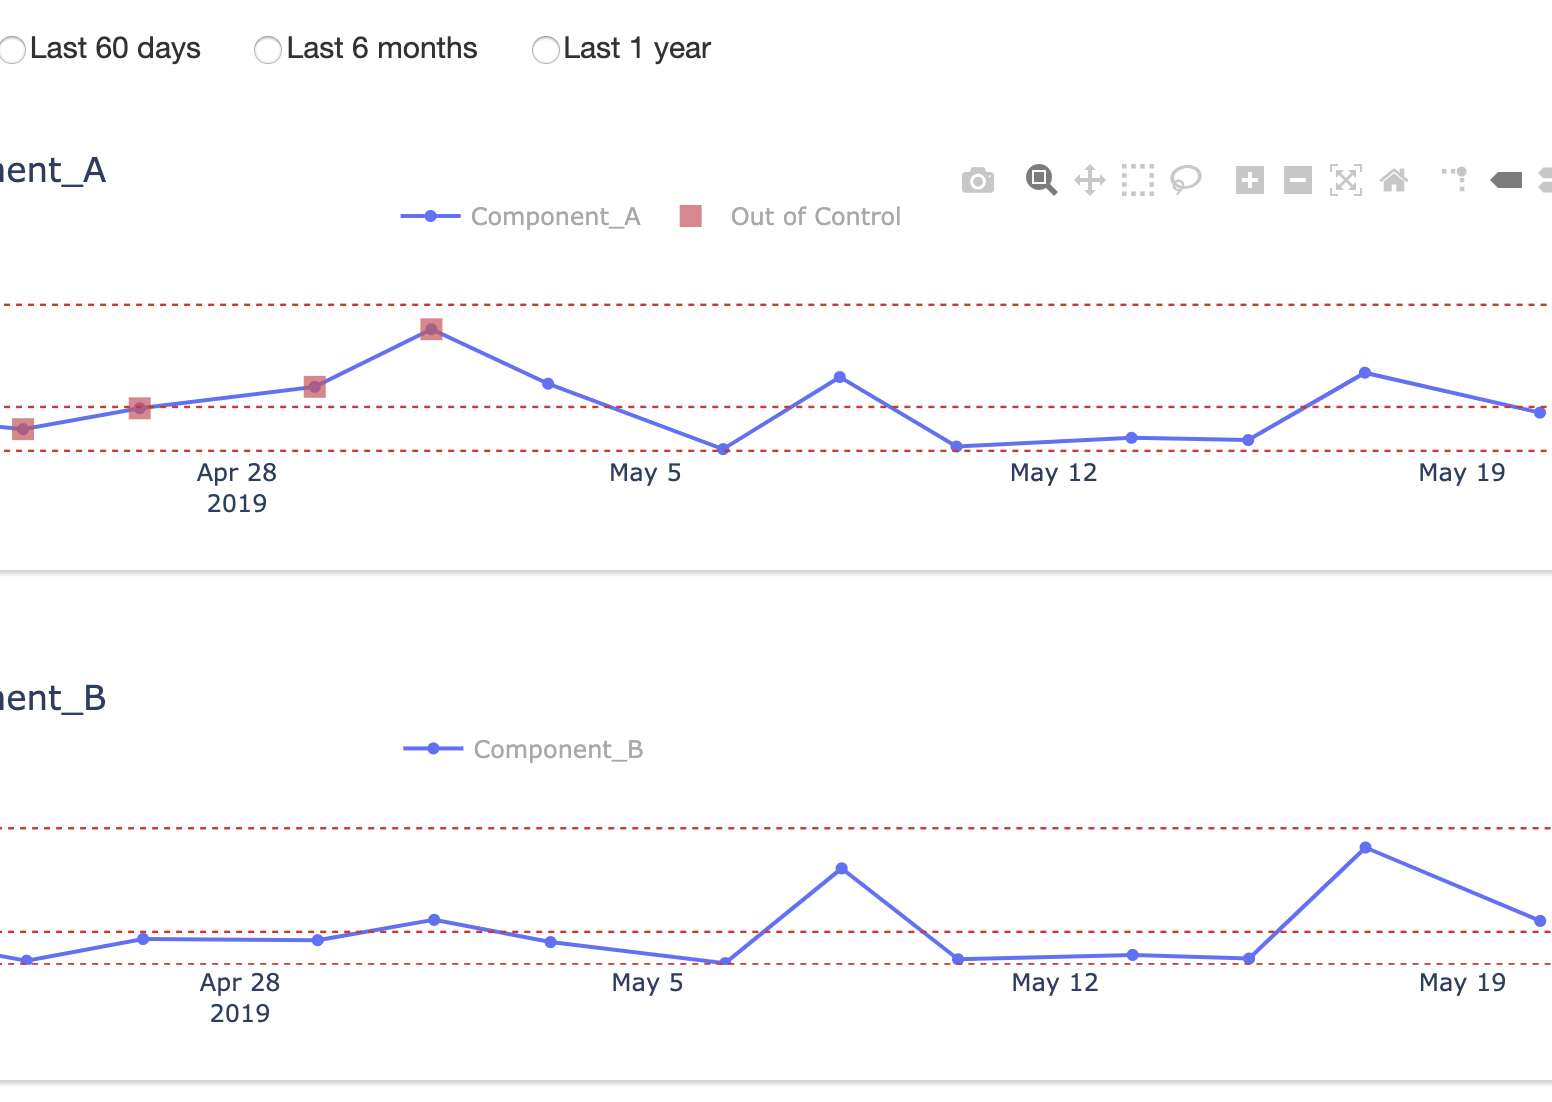Viewport: 1552px width, 1102px height.
Task: Click the camera download plot as PNG icon
Action: [x=977, y=181]
